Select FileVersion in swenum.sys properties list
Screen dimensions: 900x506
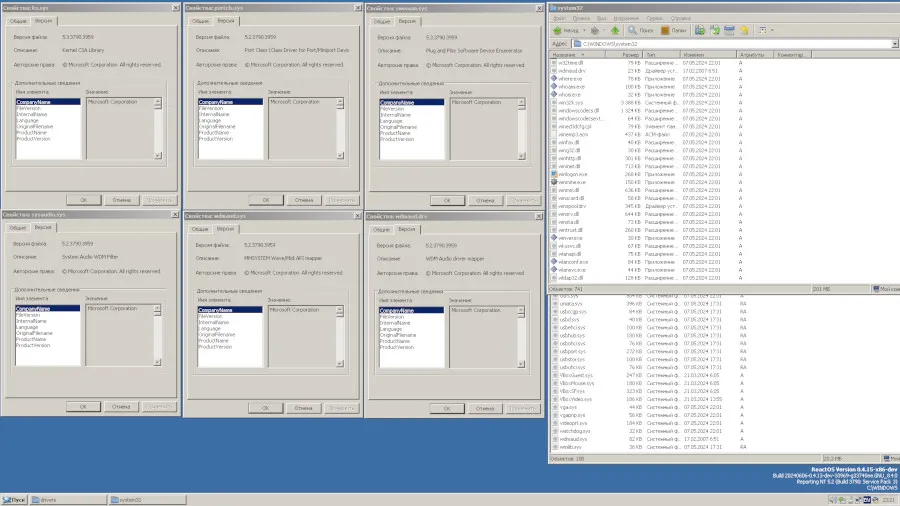pos(392,109)
